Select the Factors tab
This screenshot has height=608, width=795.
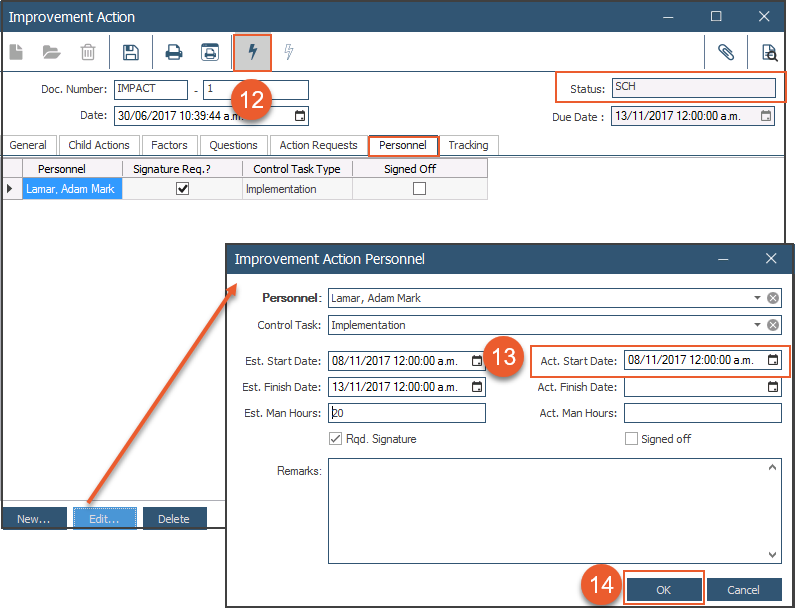coord(169,145)
